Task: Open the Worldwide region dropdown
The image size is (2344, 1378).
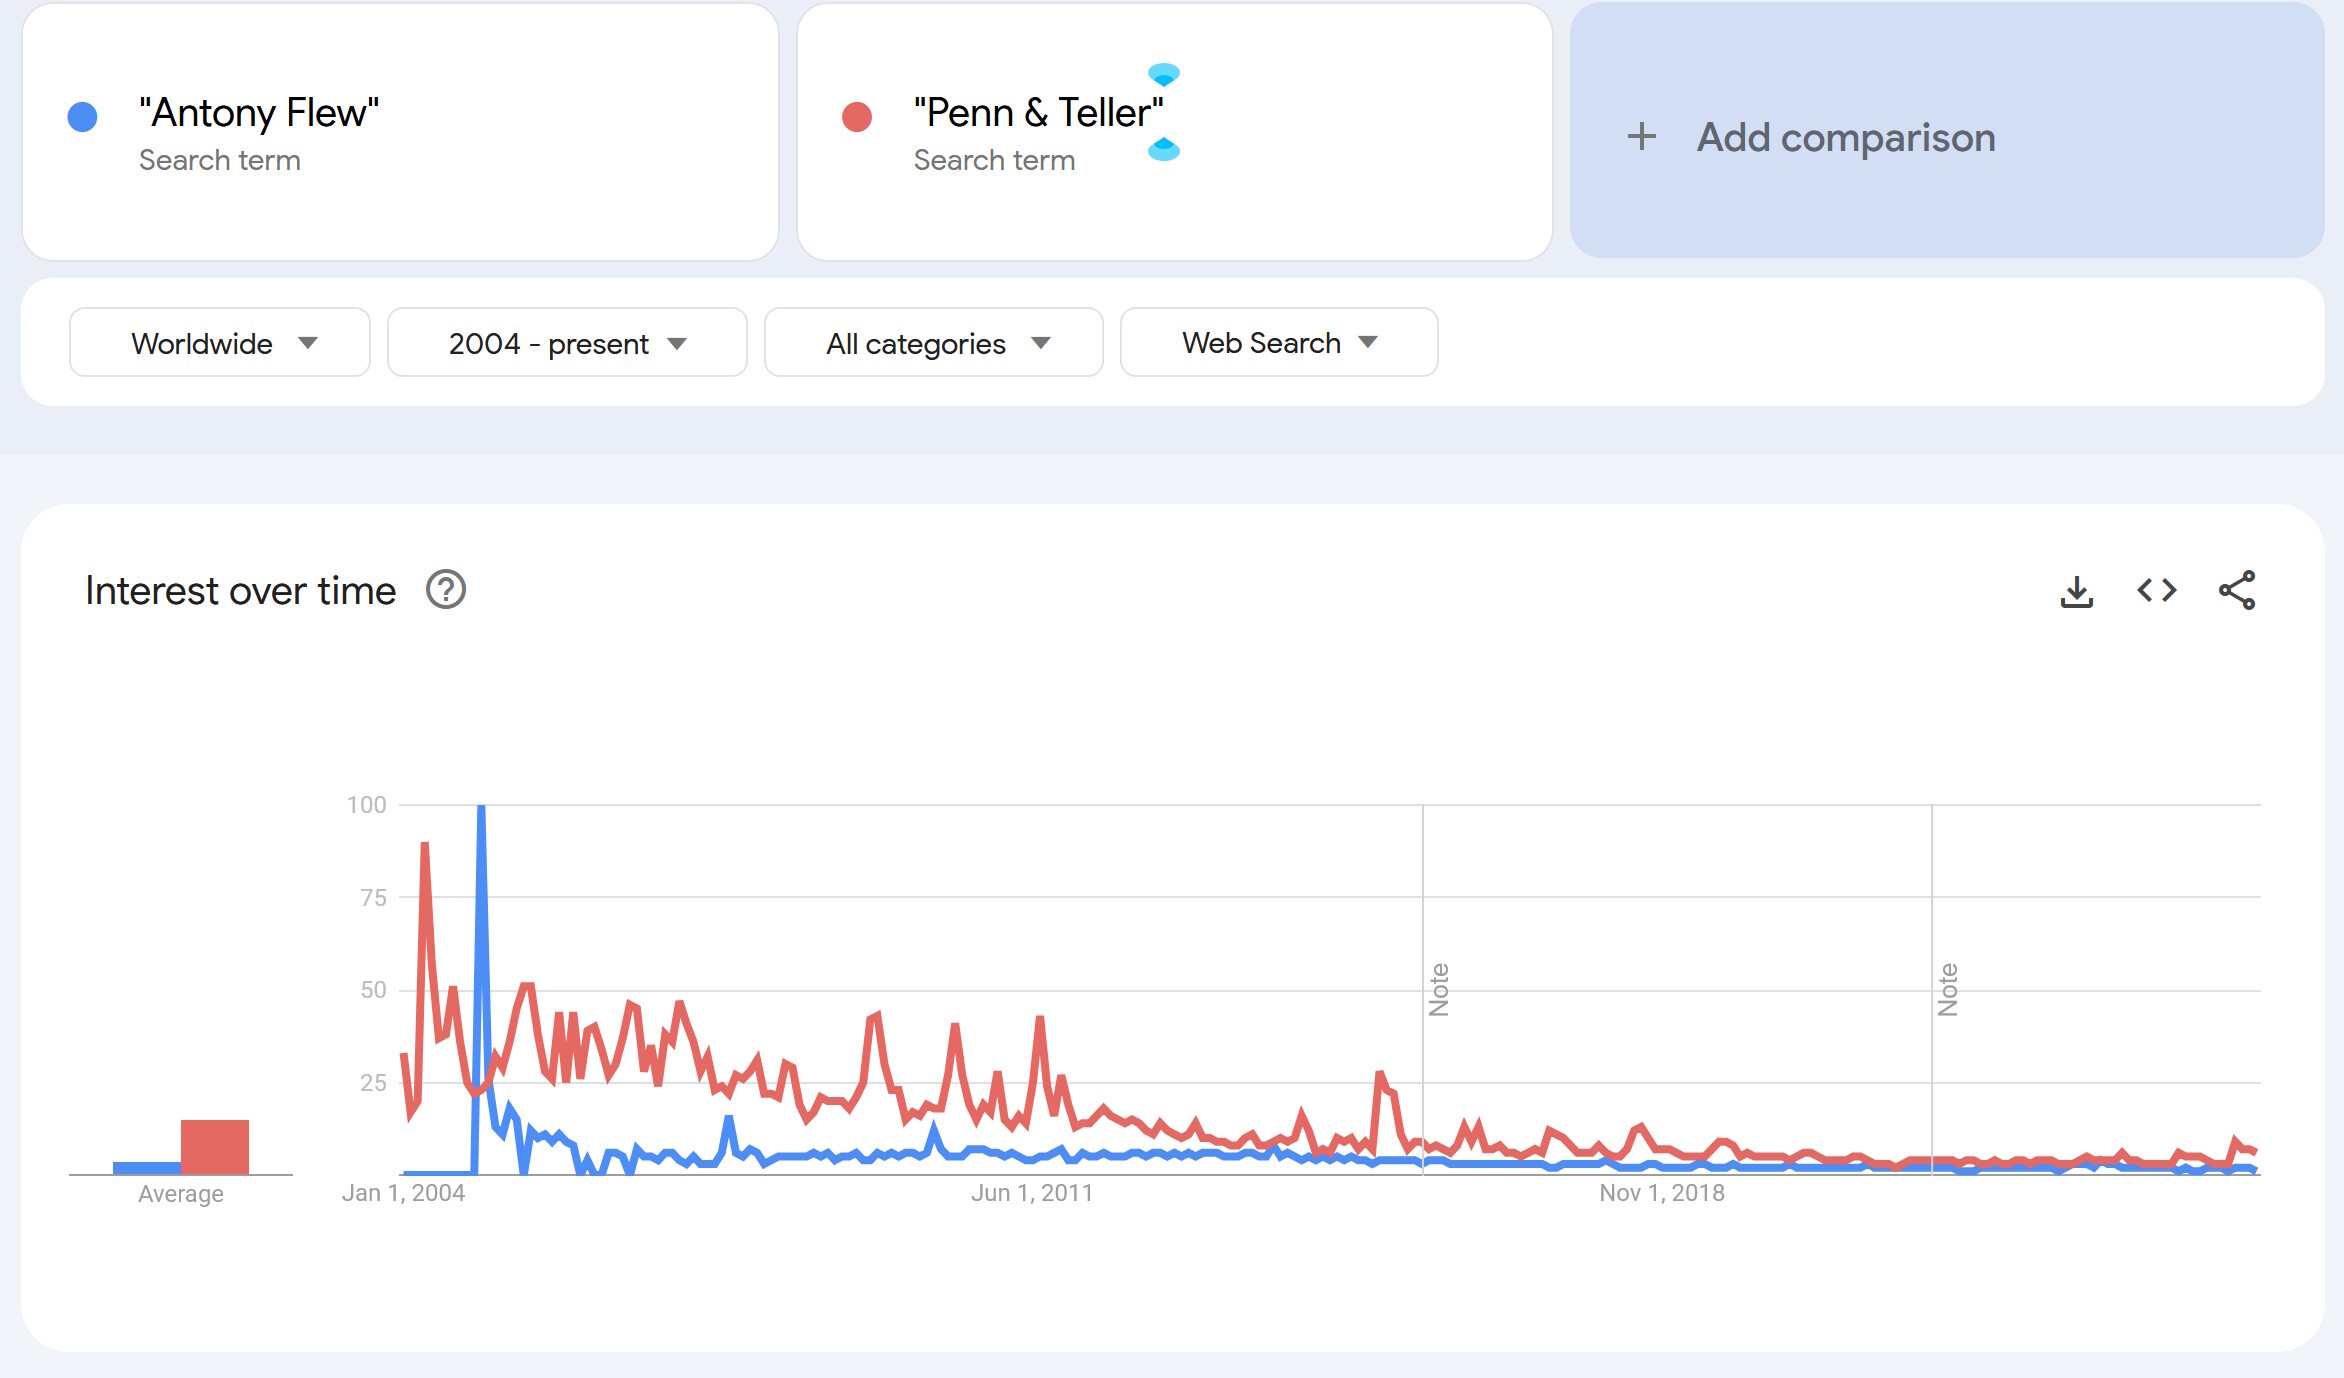Action: click(x=220, y=343)
